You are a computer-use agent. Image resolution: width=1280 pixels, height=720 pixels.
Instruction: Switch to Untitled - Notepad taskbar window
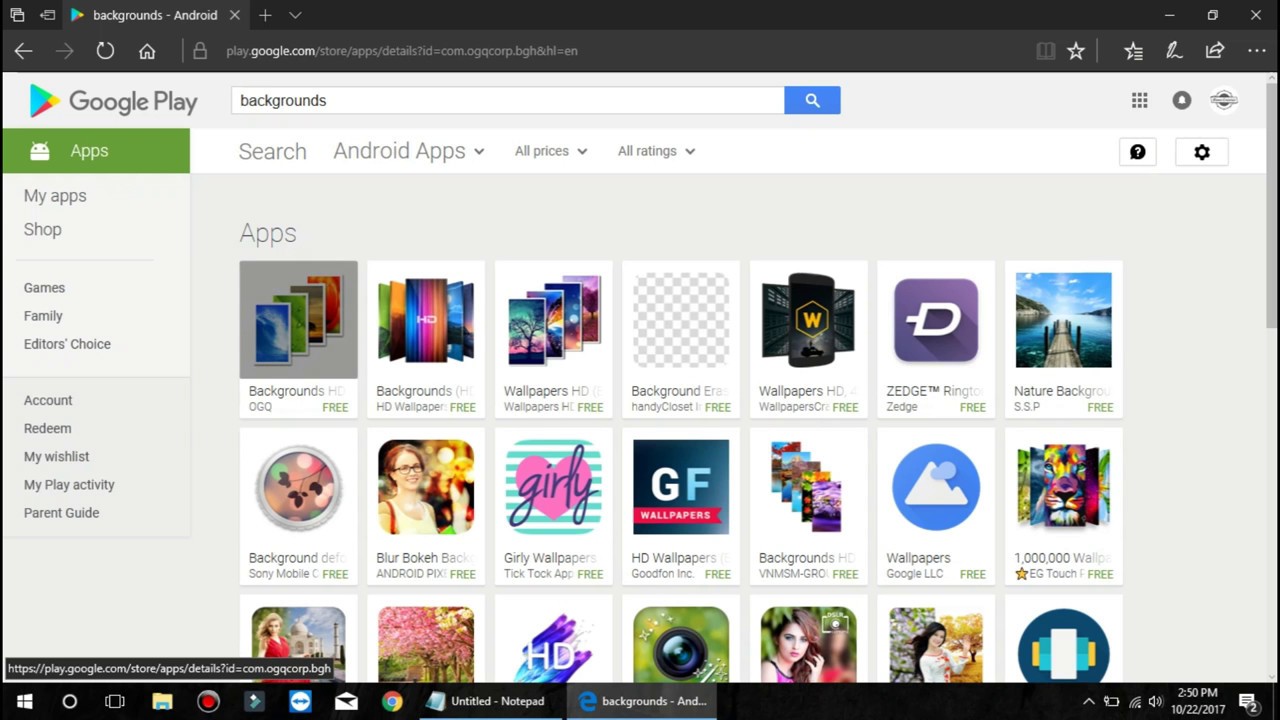click(x=487, y=701)
